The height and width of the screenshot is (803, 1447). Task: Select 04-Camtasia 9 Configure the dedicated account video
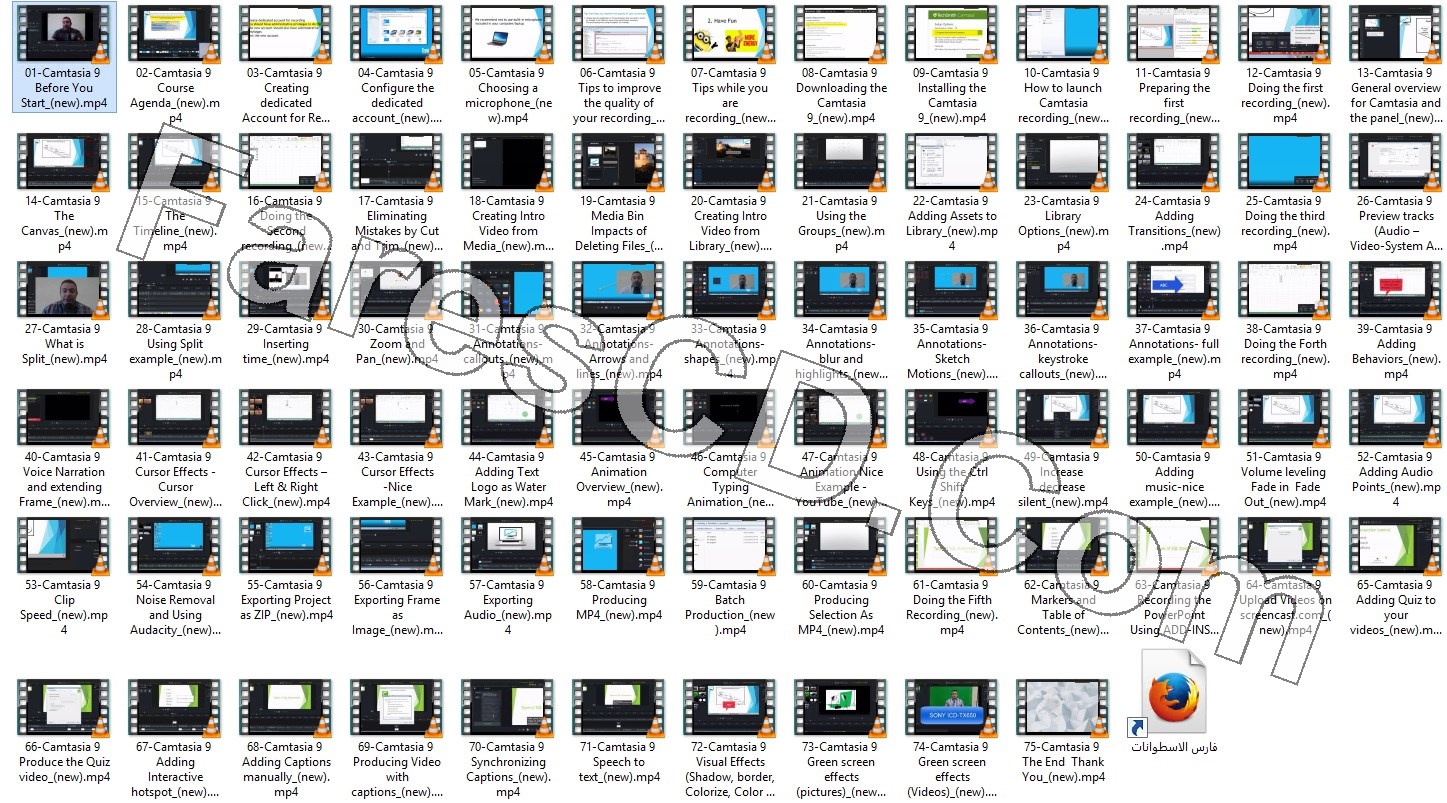coord(397,64)
